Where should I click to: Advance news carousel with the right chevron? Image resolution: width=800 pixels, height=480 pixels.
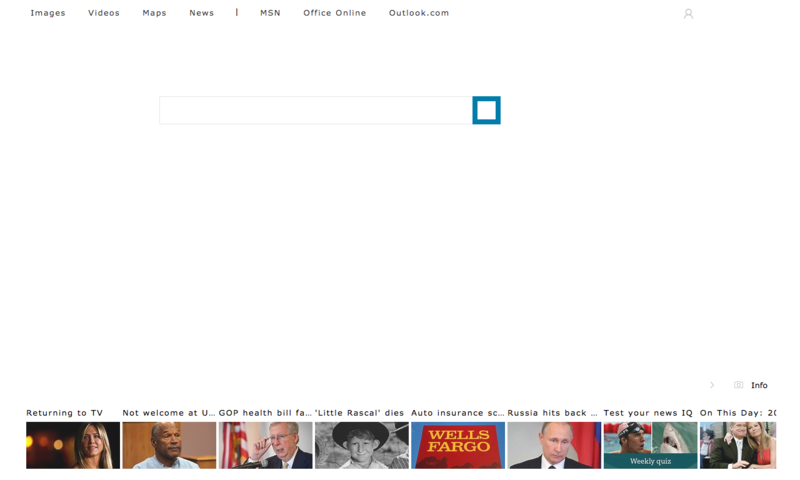tap(712, 385)
